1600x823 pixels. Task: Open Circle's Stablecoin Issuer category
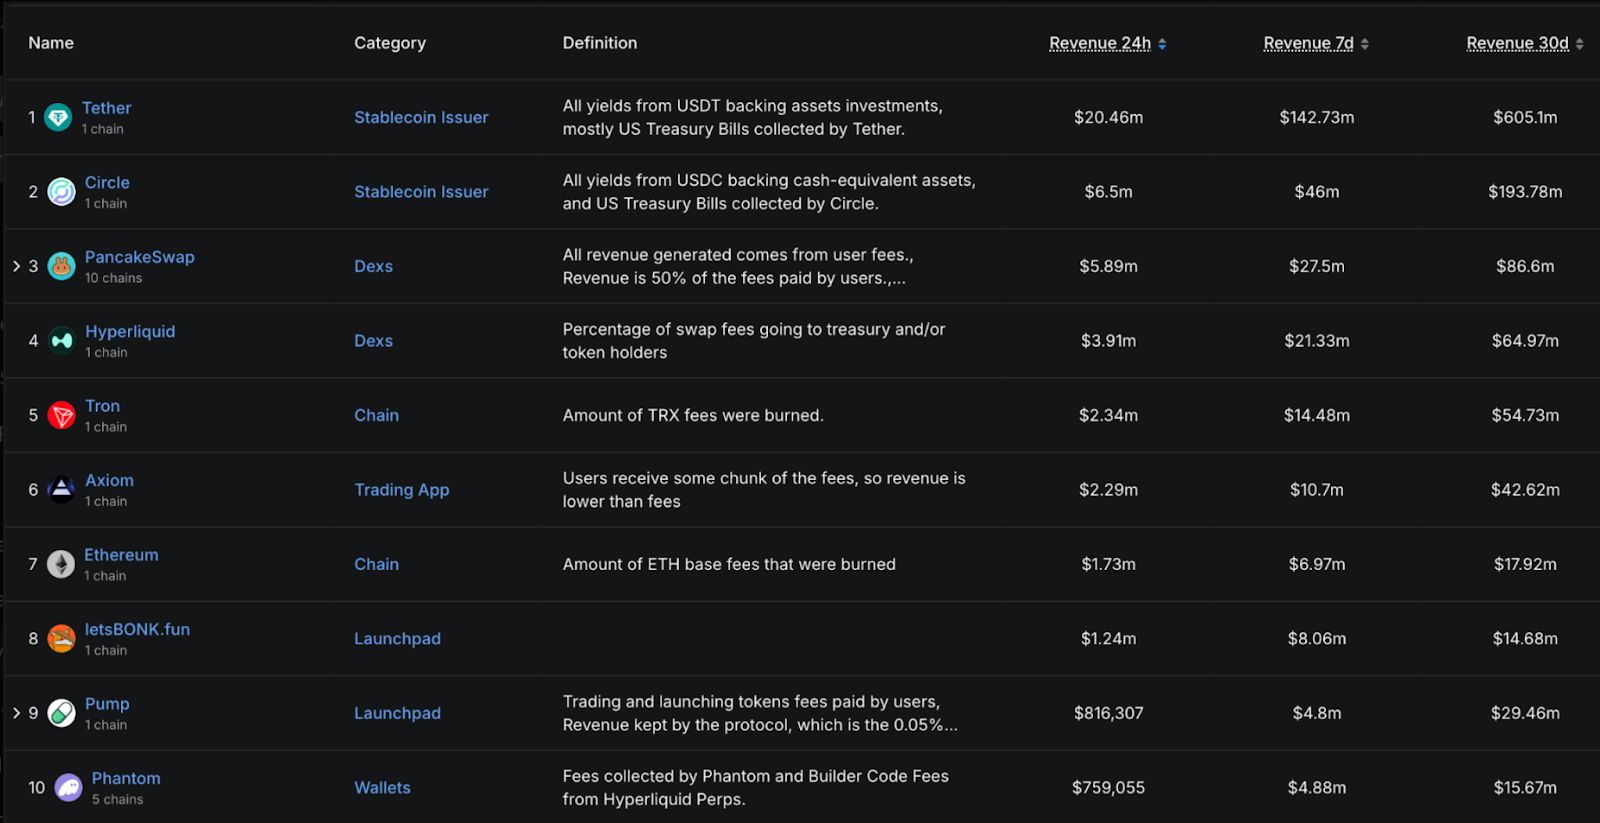421,192
